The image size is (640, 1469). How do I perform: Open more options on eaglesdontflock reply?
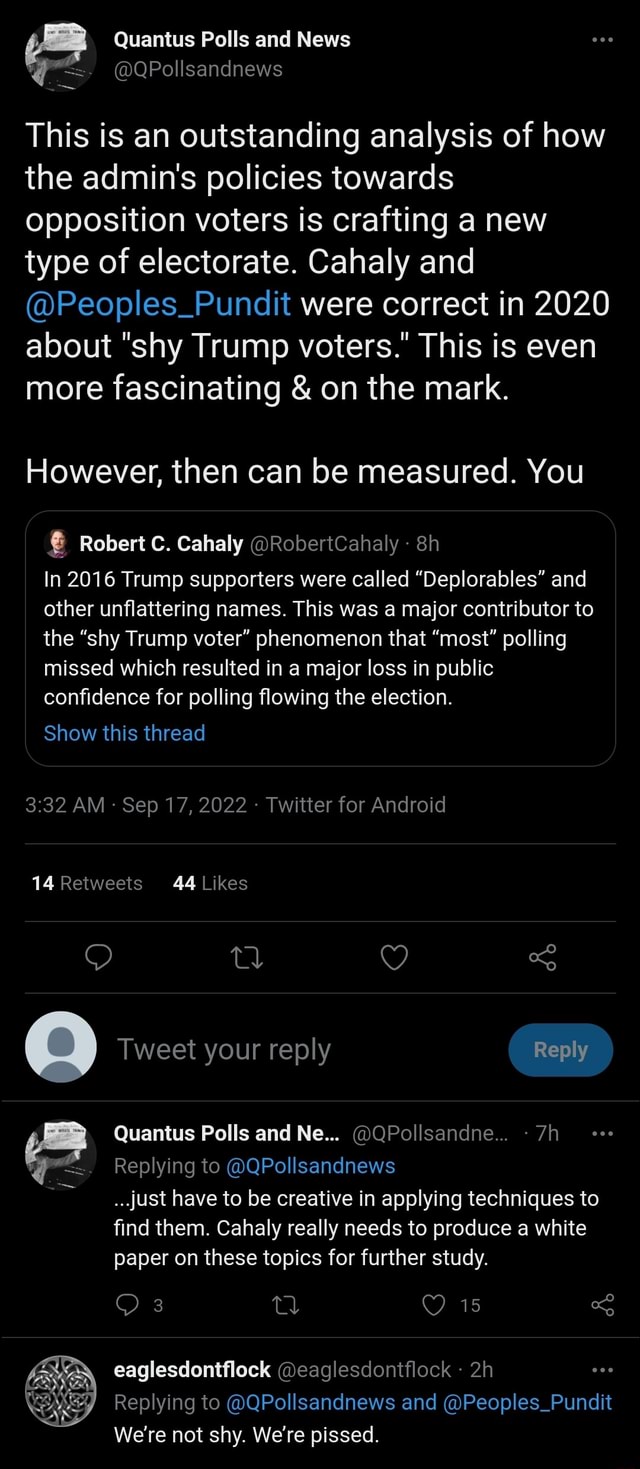[601, 1369]
